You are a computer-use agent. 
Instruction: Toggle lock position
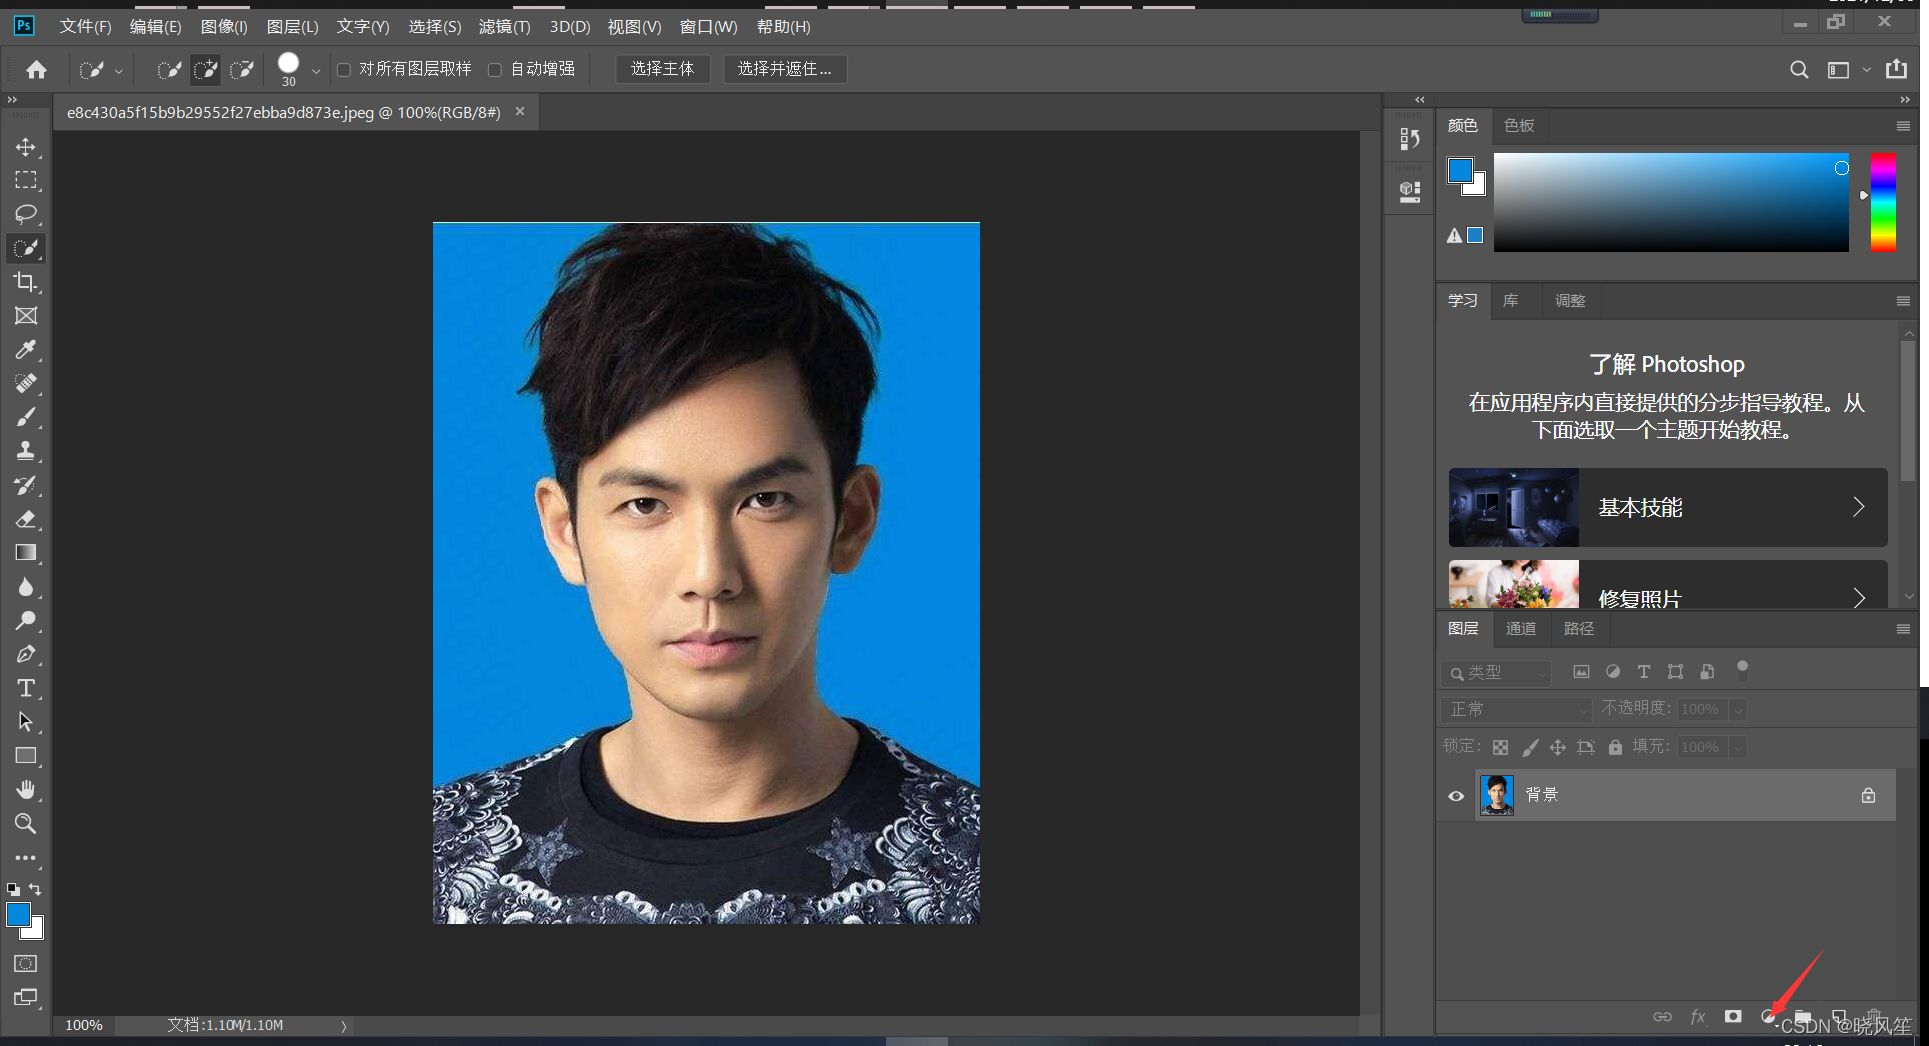pyautogui.click(x=1558, y=747)
